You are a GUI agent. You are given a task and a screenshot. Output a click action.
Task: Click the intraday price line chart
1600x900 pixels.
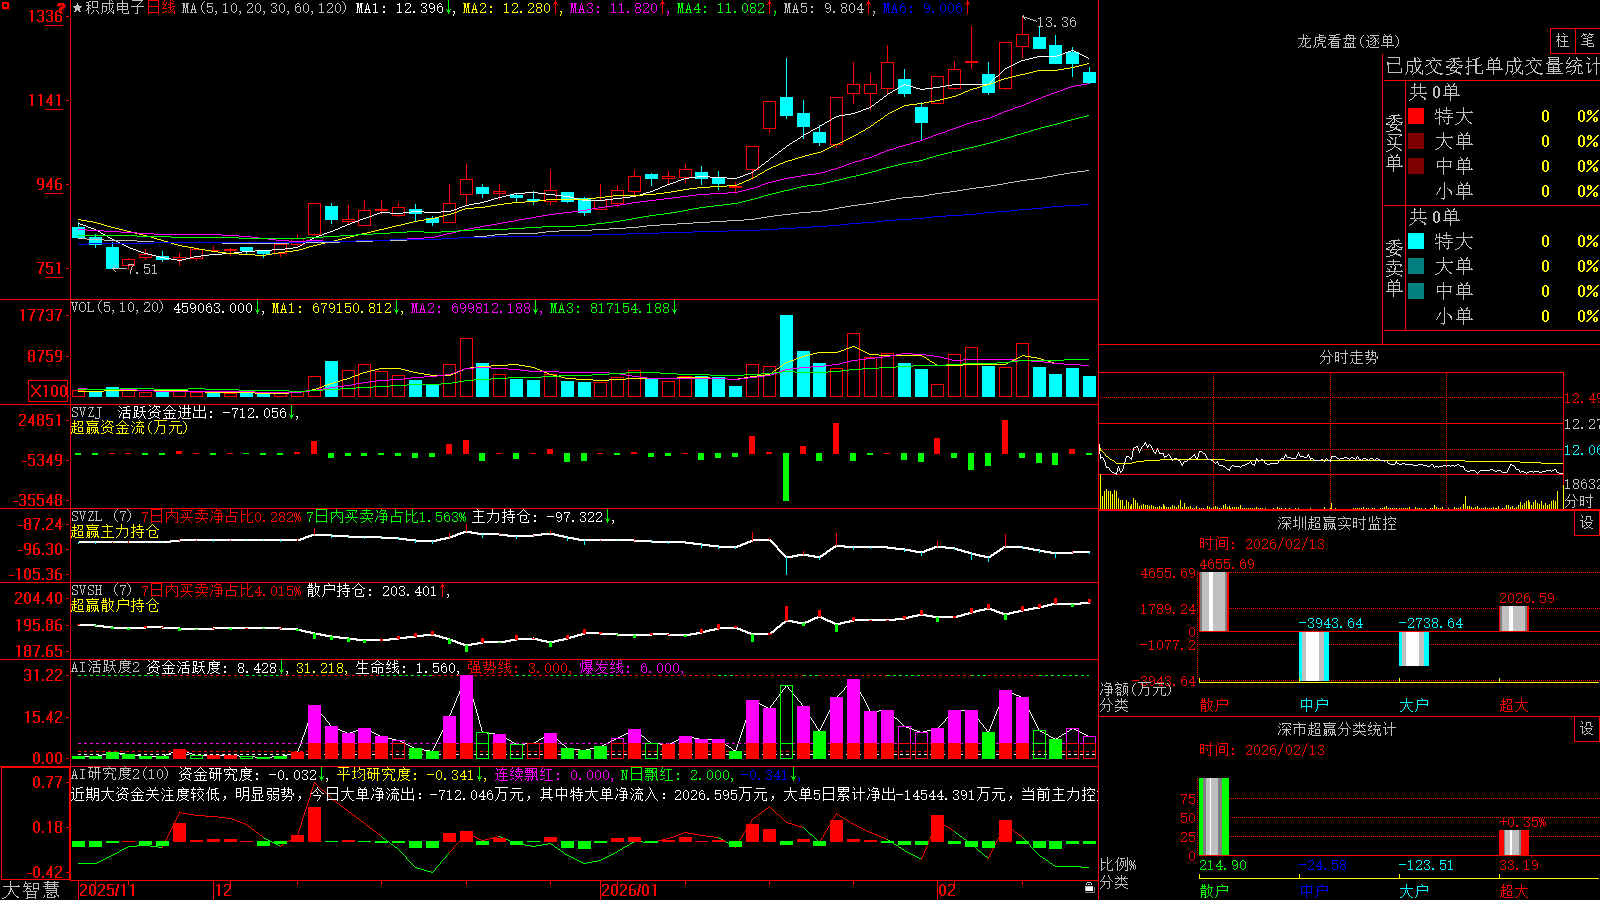tap(1330, 460)
